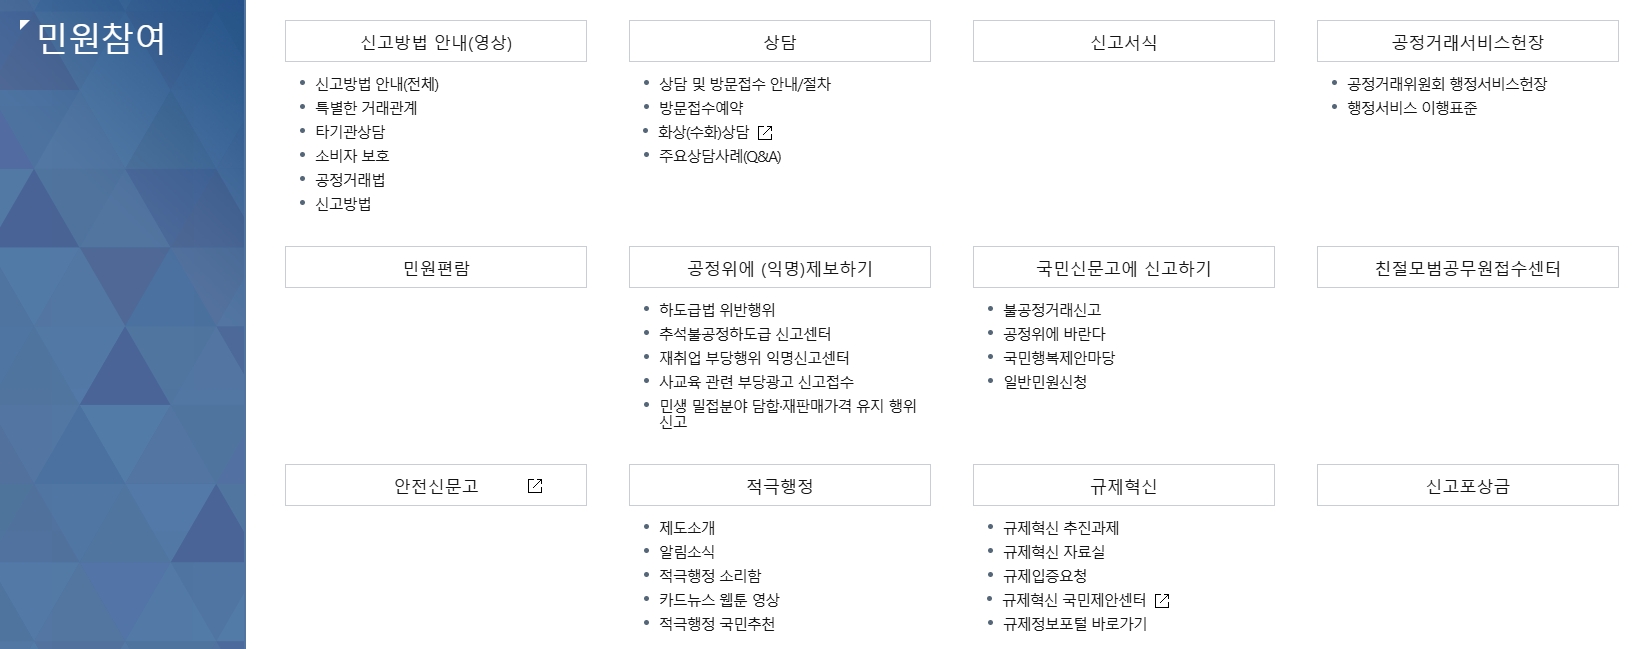The height and width of the screenshot is (649, 1634).
Task: Open the 상담 section header
Action: 779,41
